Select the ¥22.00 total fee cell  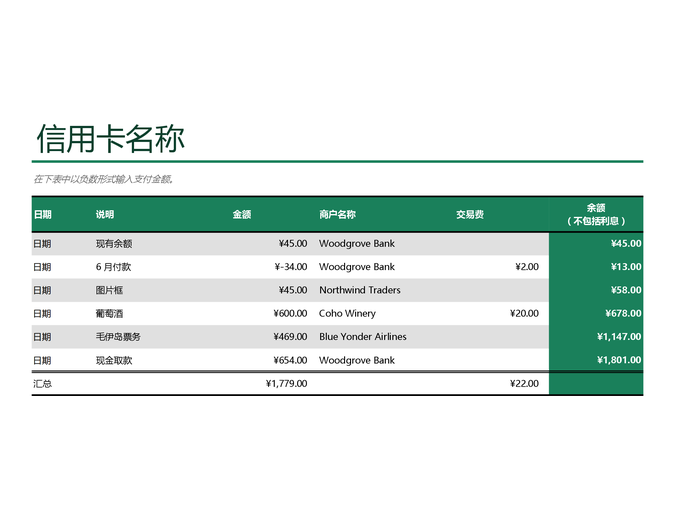point(524,384)
